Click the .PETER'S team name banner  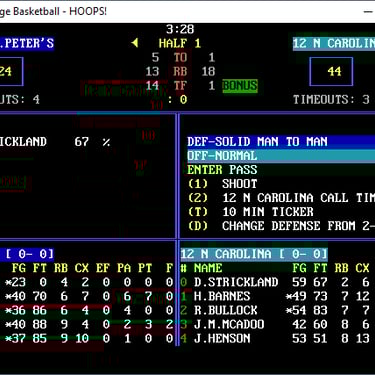coord(27,43)
